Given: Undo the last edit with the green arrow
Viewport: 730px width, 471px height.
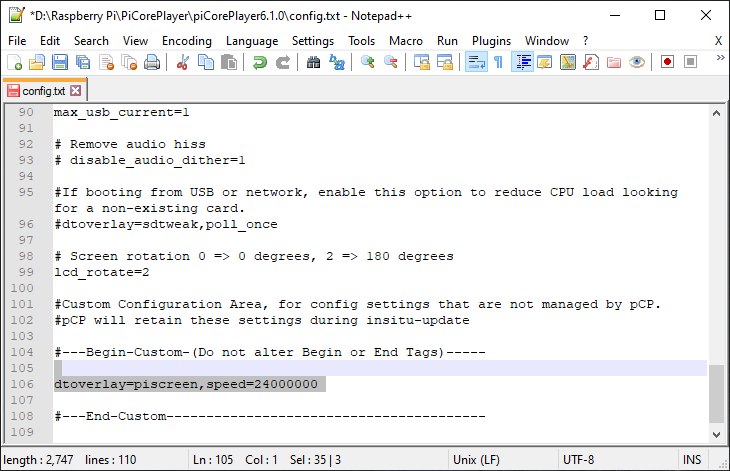Looking at the screenshot, I should click(259, 62).
